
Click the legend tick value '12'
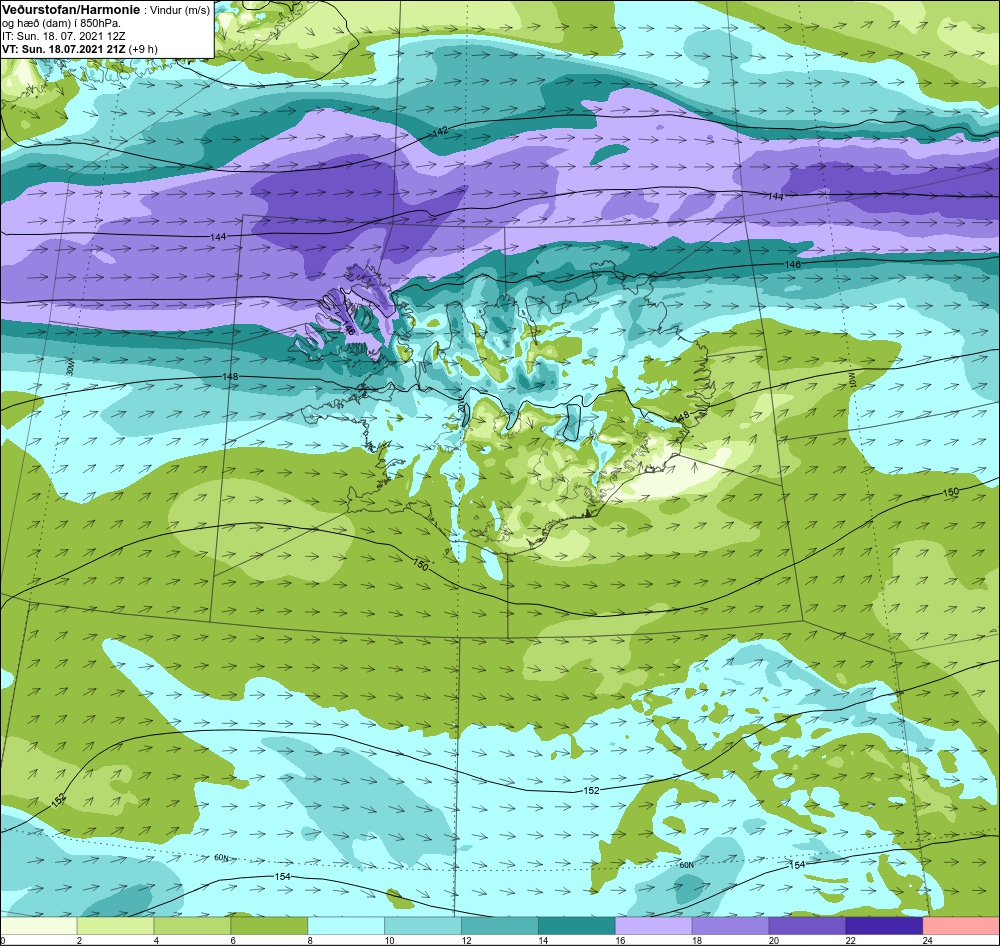pyautogui.click(x=467, y=940)
